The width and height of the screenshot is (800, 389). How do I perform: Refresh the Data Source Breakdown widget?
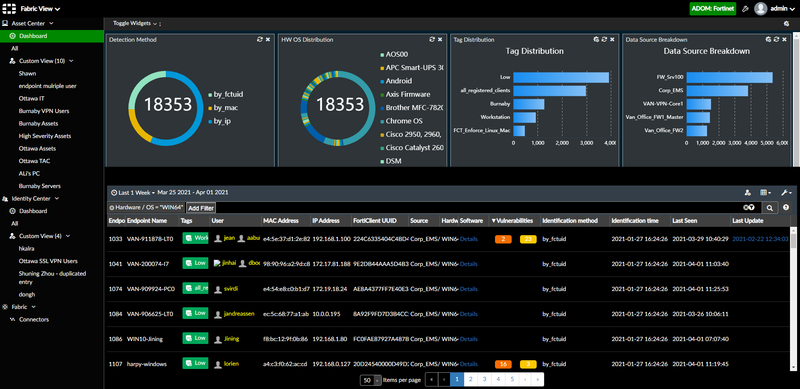point(777,39)
